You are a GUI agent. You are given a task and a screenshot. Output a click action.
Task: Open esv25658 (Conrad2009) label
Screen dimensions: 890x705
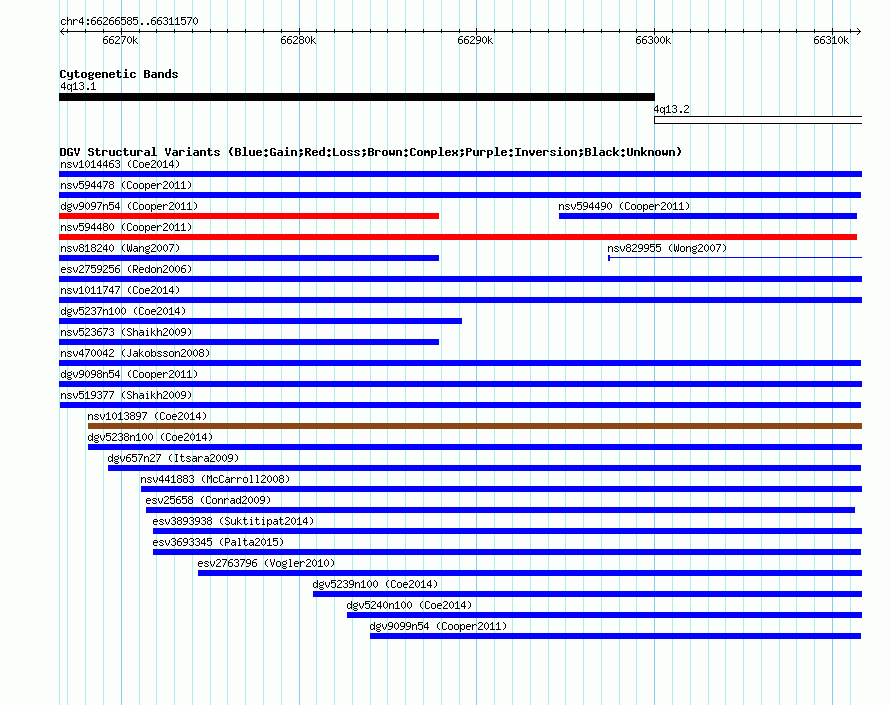pyautogui.click(x=208, y=500)
